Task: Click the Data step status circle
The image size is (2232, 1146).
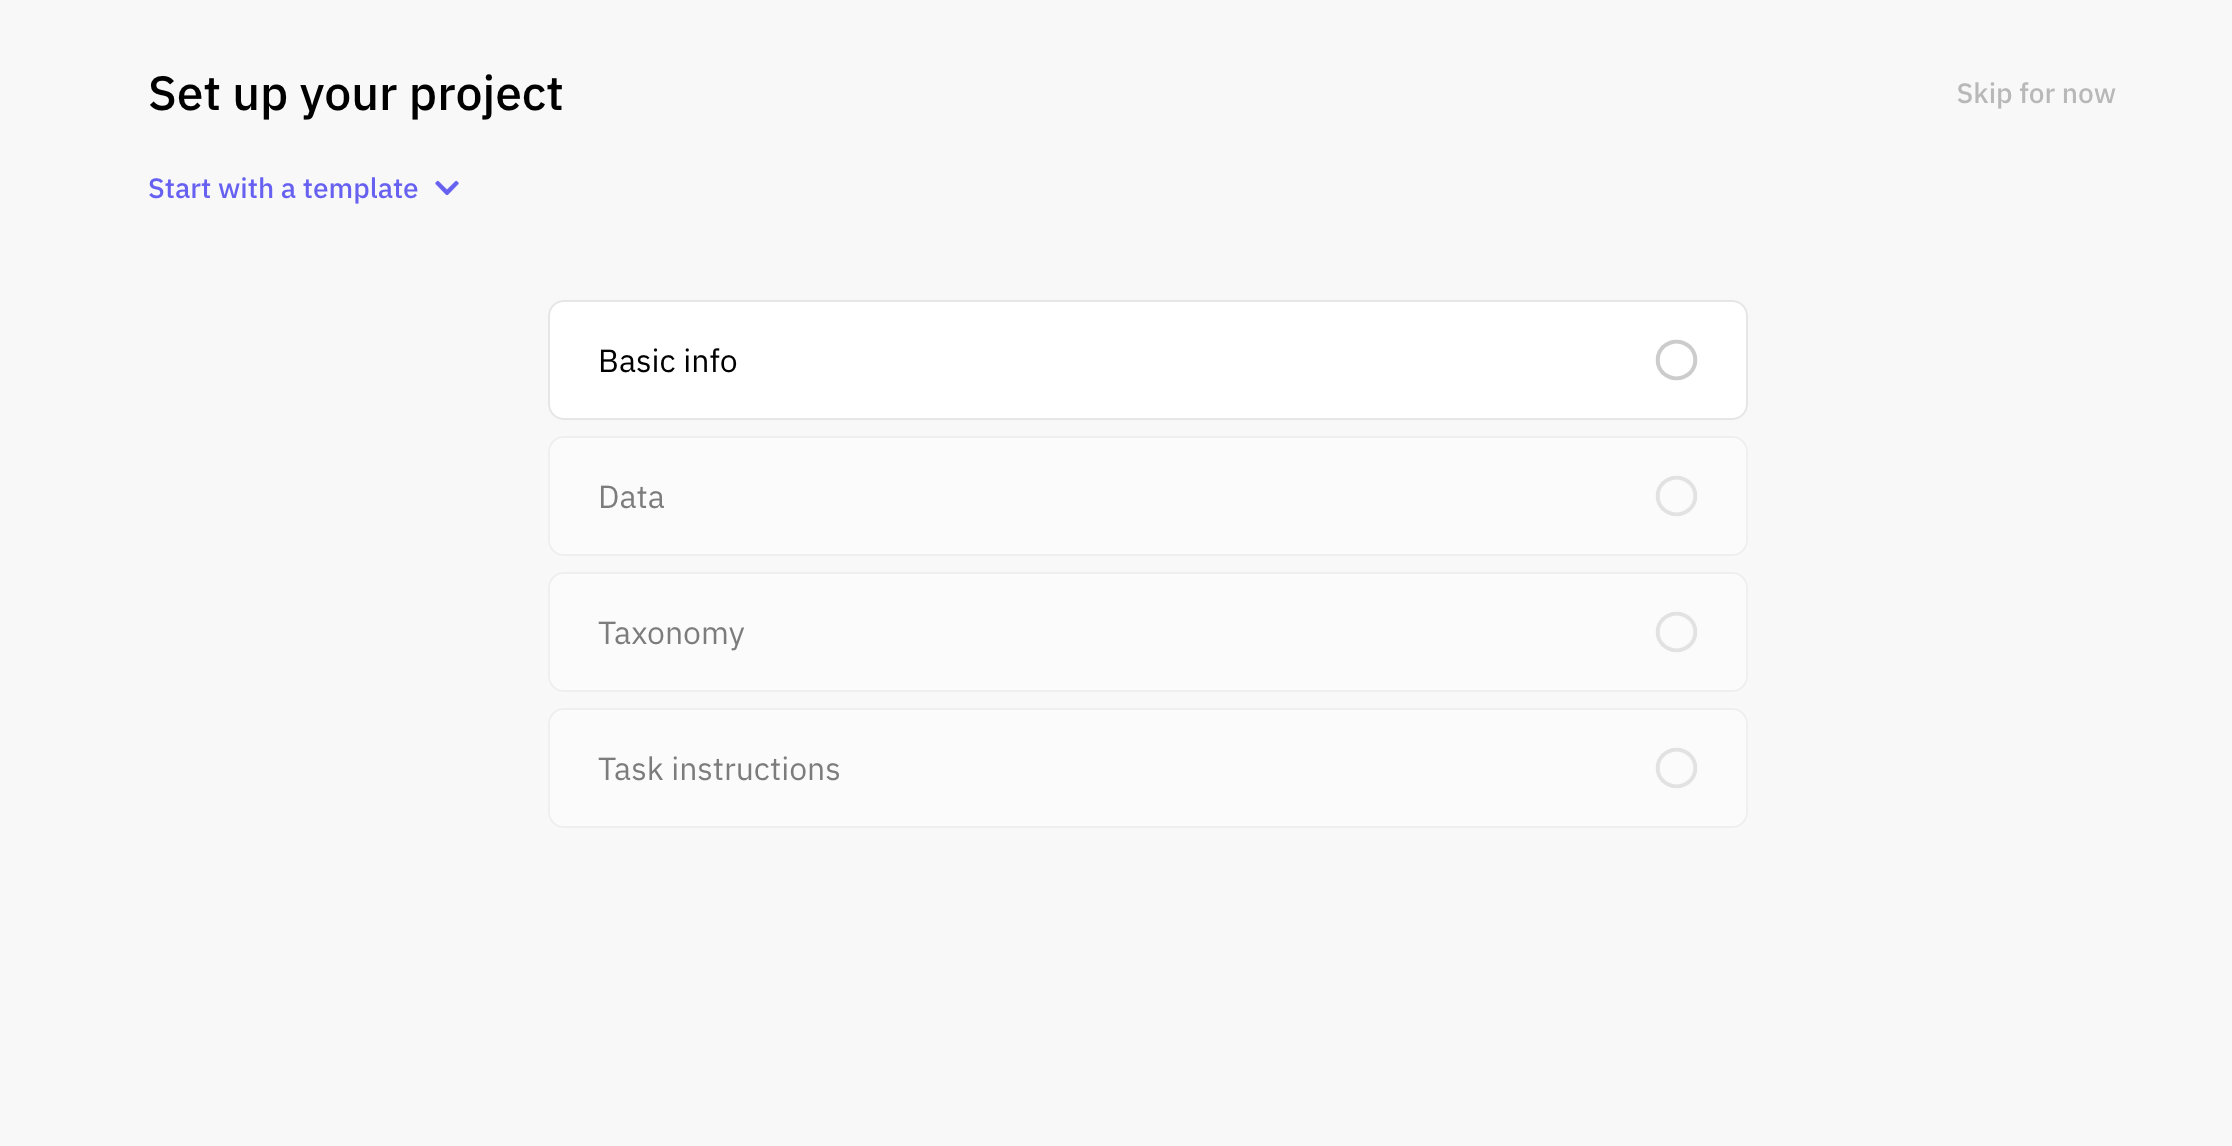Action: [1676, 496]
